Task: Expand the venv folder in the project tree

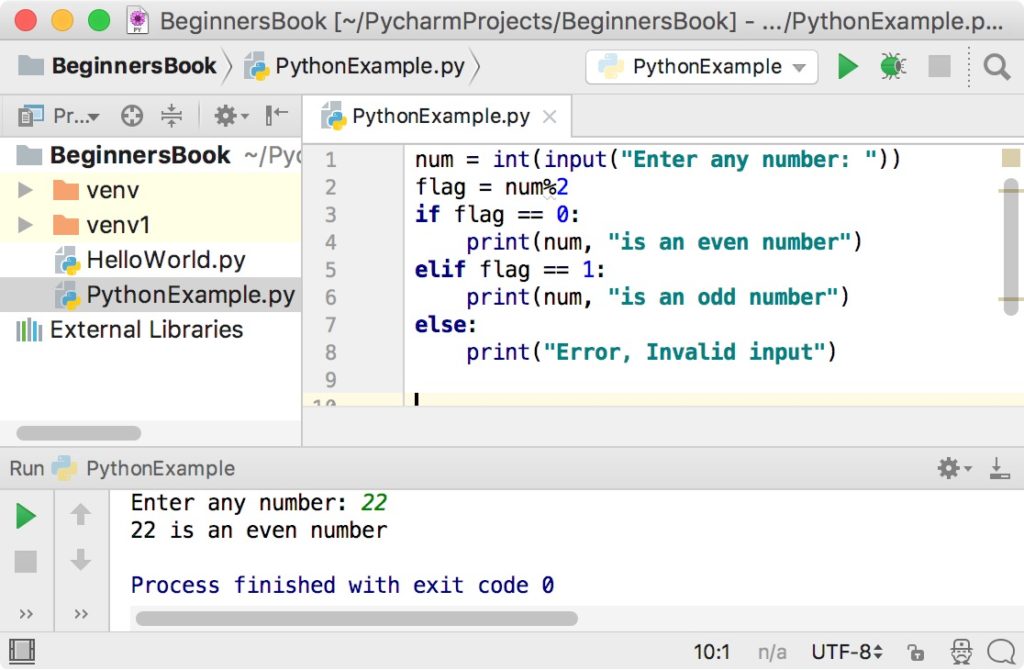Action: [x=26, y=190]
